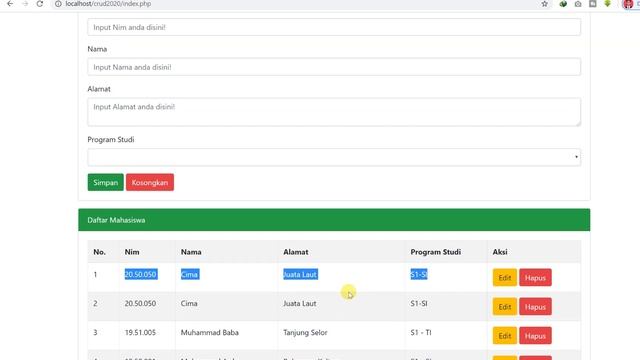Click the Nama label above its field
The width and height of the screenshot is (640, 360).
[x=97, y=49]
